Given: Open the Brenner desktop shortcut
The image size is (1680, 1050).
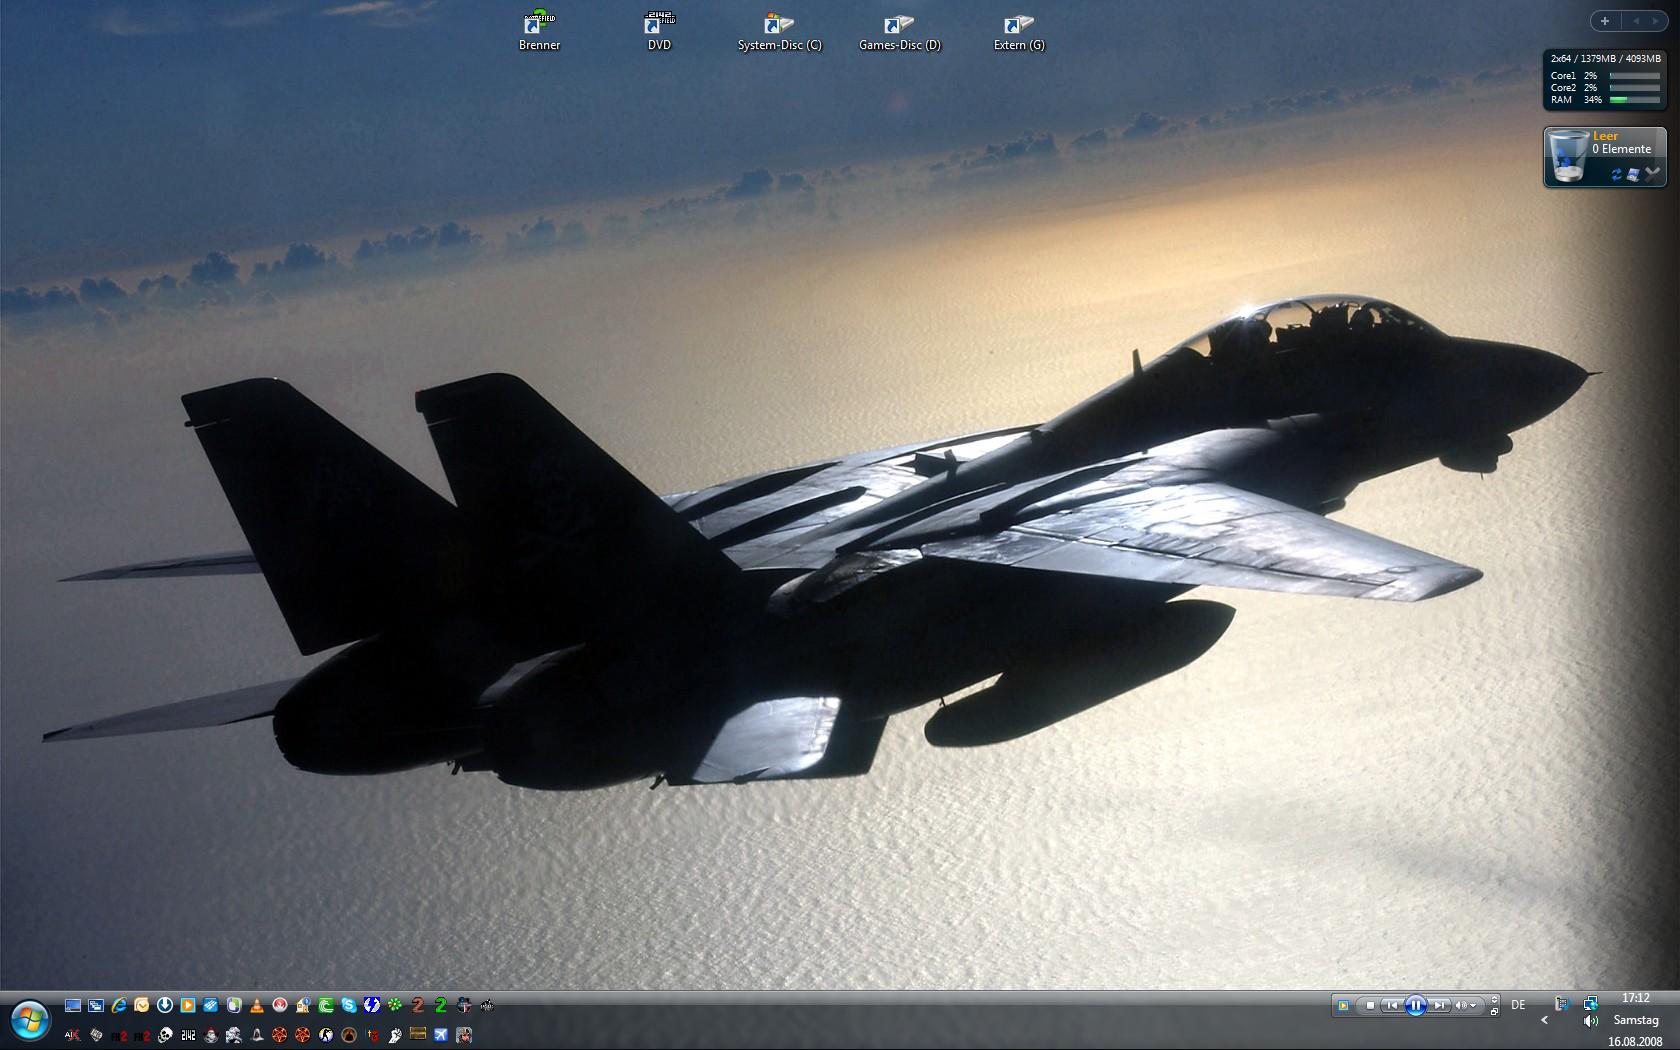Looking at the screenshot, I should tap(539, 30).
